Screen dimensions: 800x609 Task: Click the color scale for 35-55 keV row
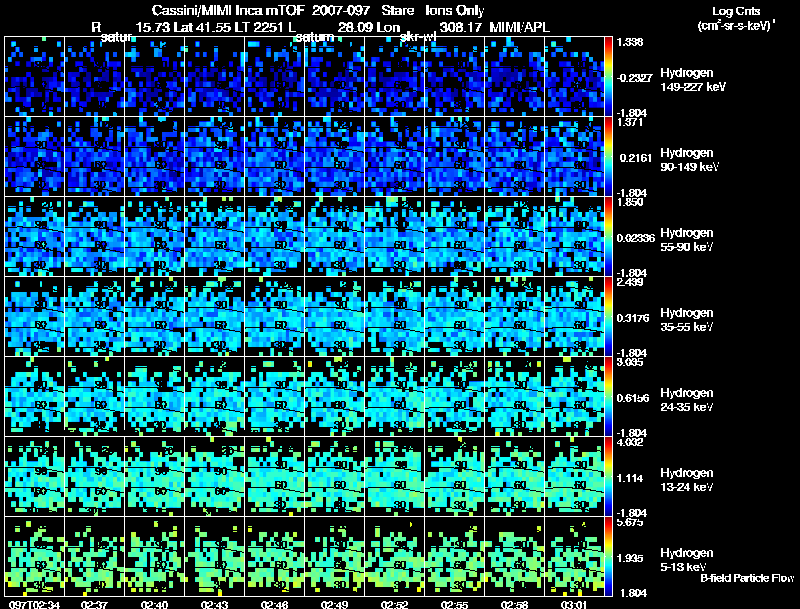pos(608,316)
